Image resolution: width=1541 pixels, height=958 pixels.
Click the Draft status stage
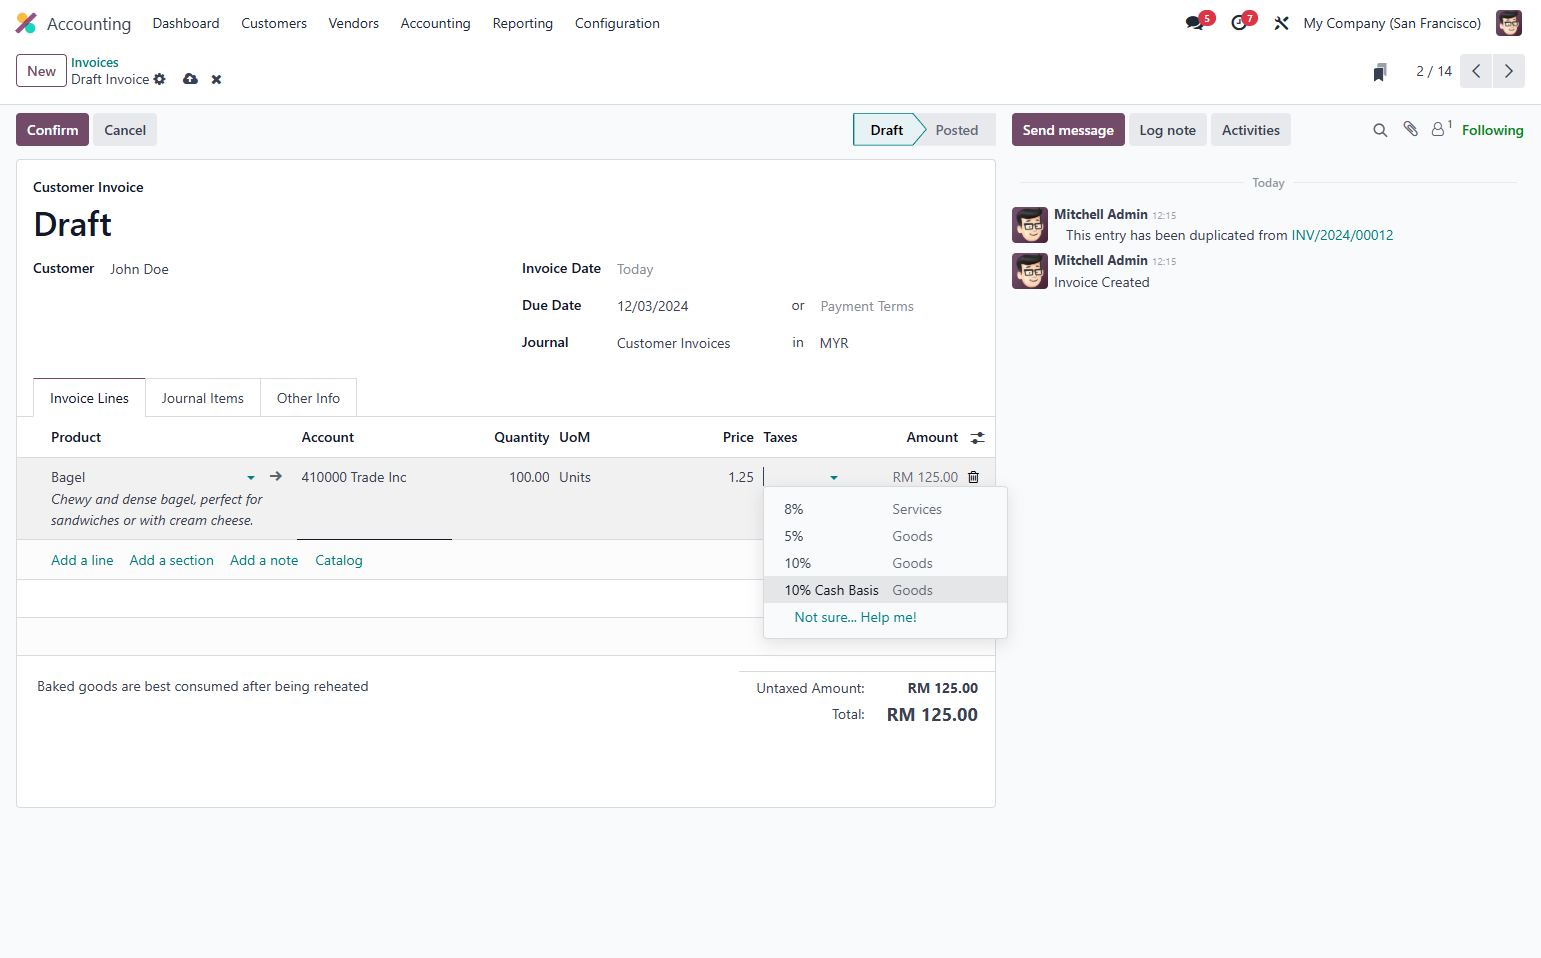tap(885, 130)
